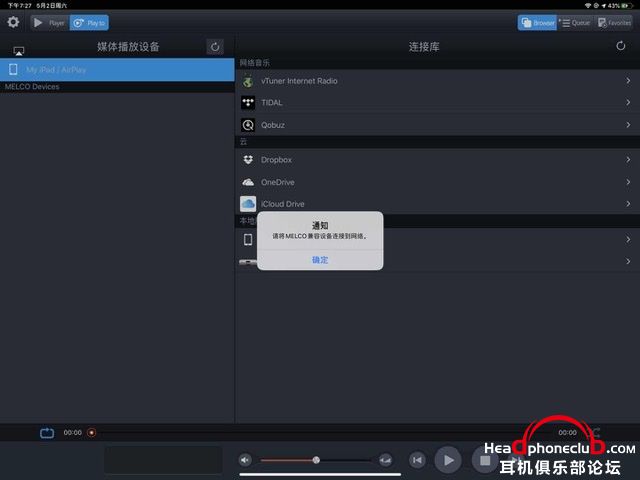
Task: Open OneDrive cloud storage
Action: (438, 182)
